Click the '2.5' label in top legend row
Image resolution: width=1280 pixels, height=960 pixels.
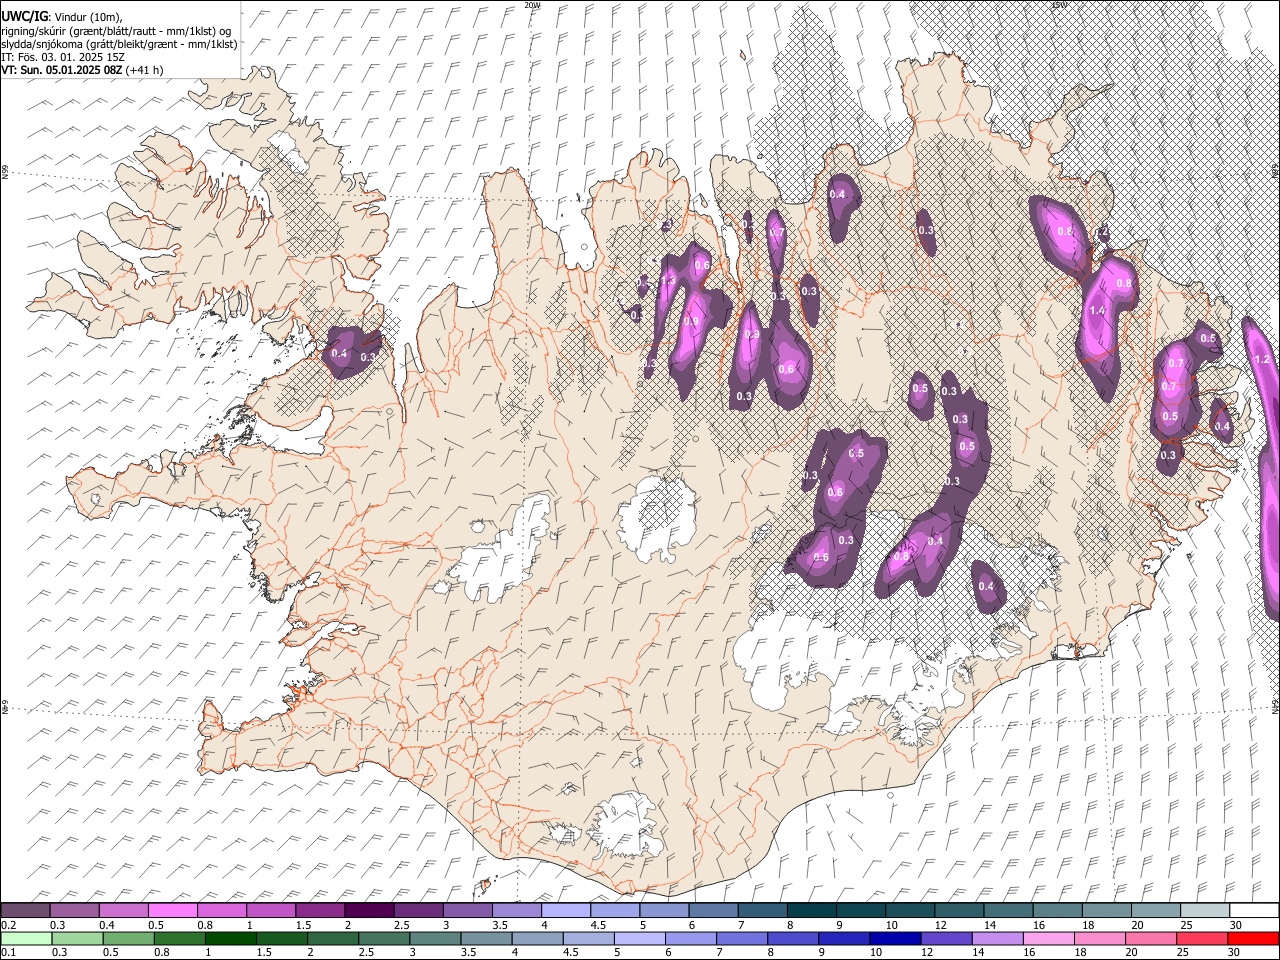coord(401,925)
